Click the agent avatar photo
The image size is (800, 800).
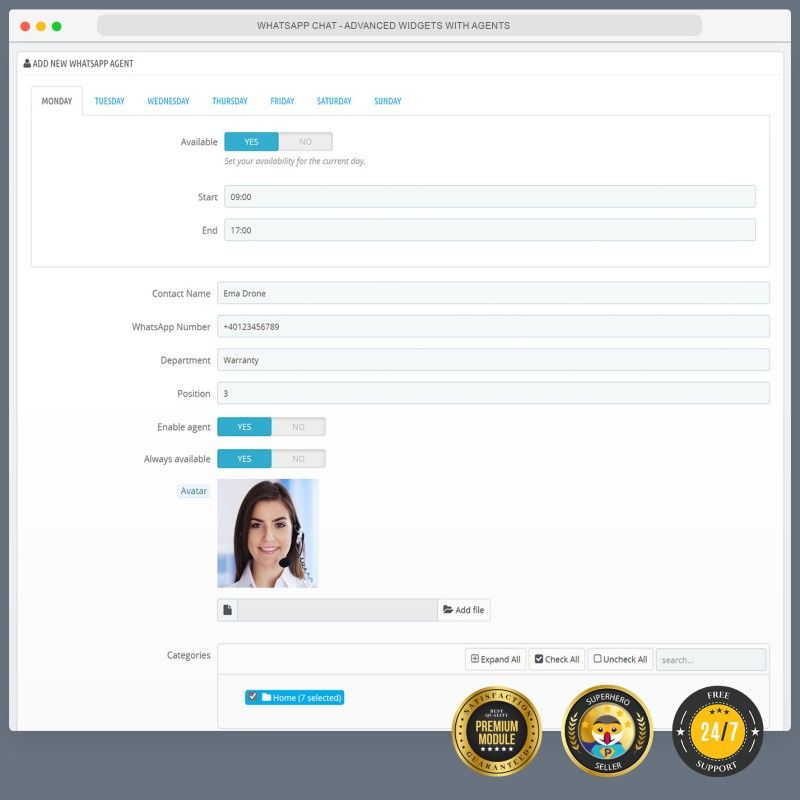[x=268, y=533]
